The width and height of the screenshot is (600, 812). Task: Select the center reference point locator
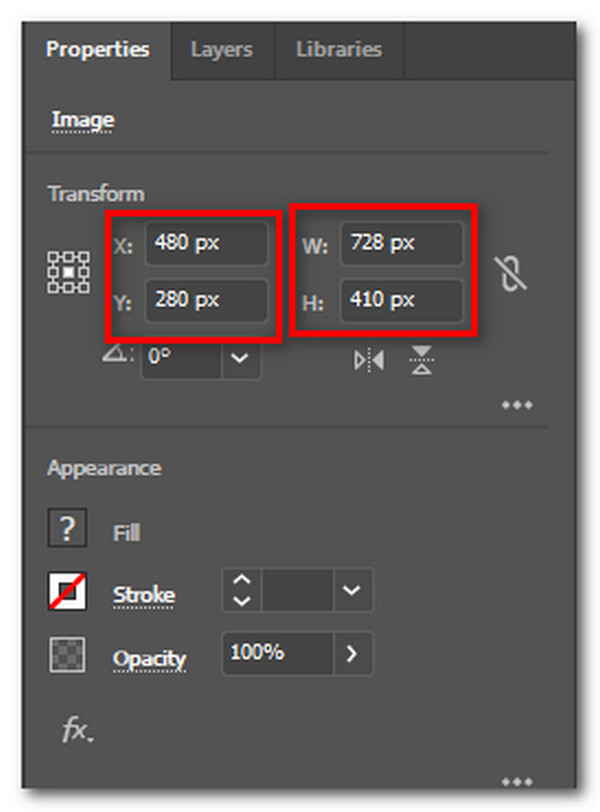point(67,273)
